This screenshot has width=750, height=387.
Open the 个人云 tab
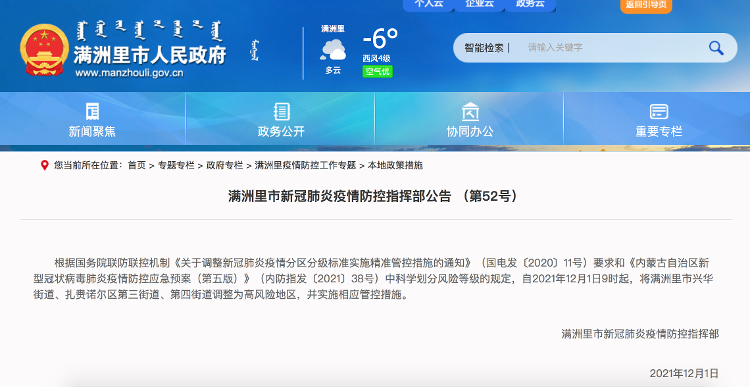(429, 5)
